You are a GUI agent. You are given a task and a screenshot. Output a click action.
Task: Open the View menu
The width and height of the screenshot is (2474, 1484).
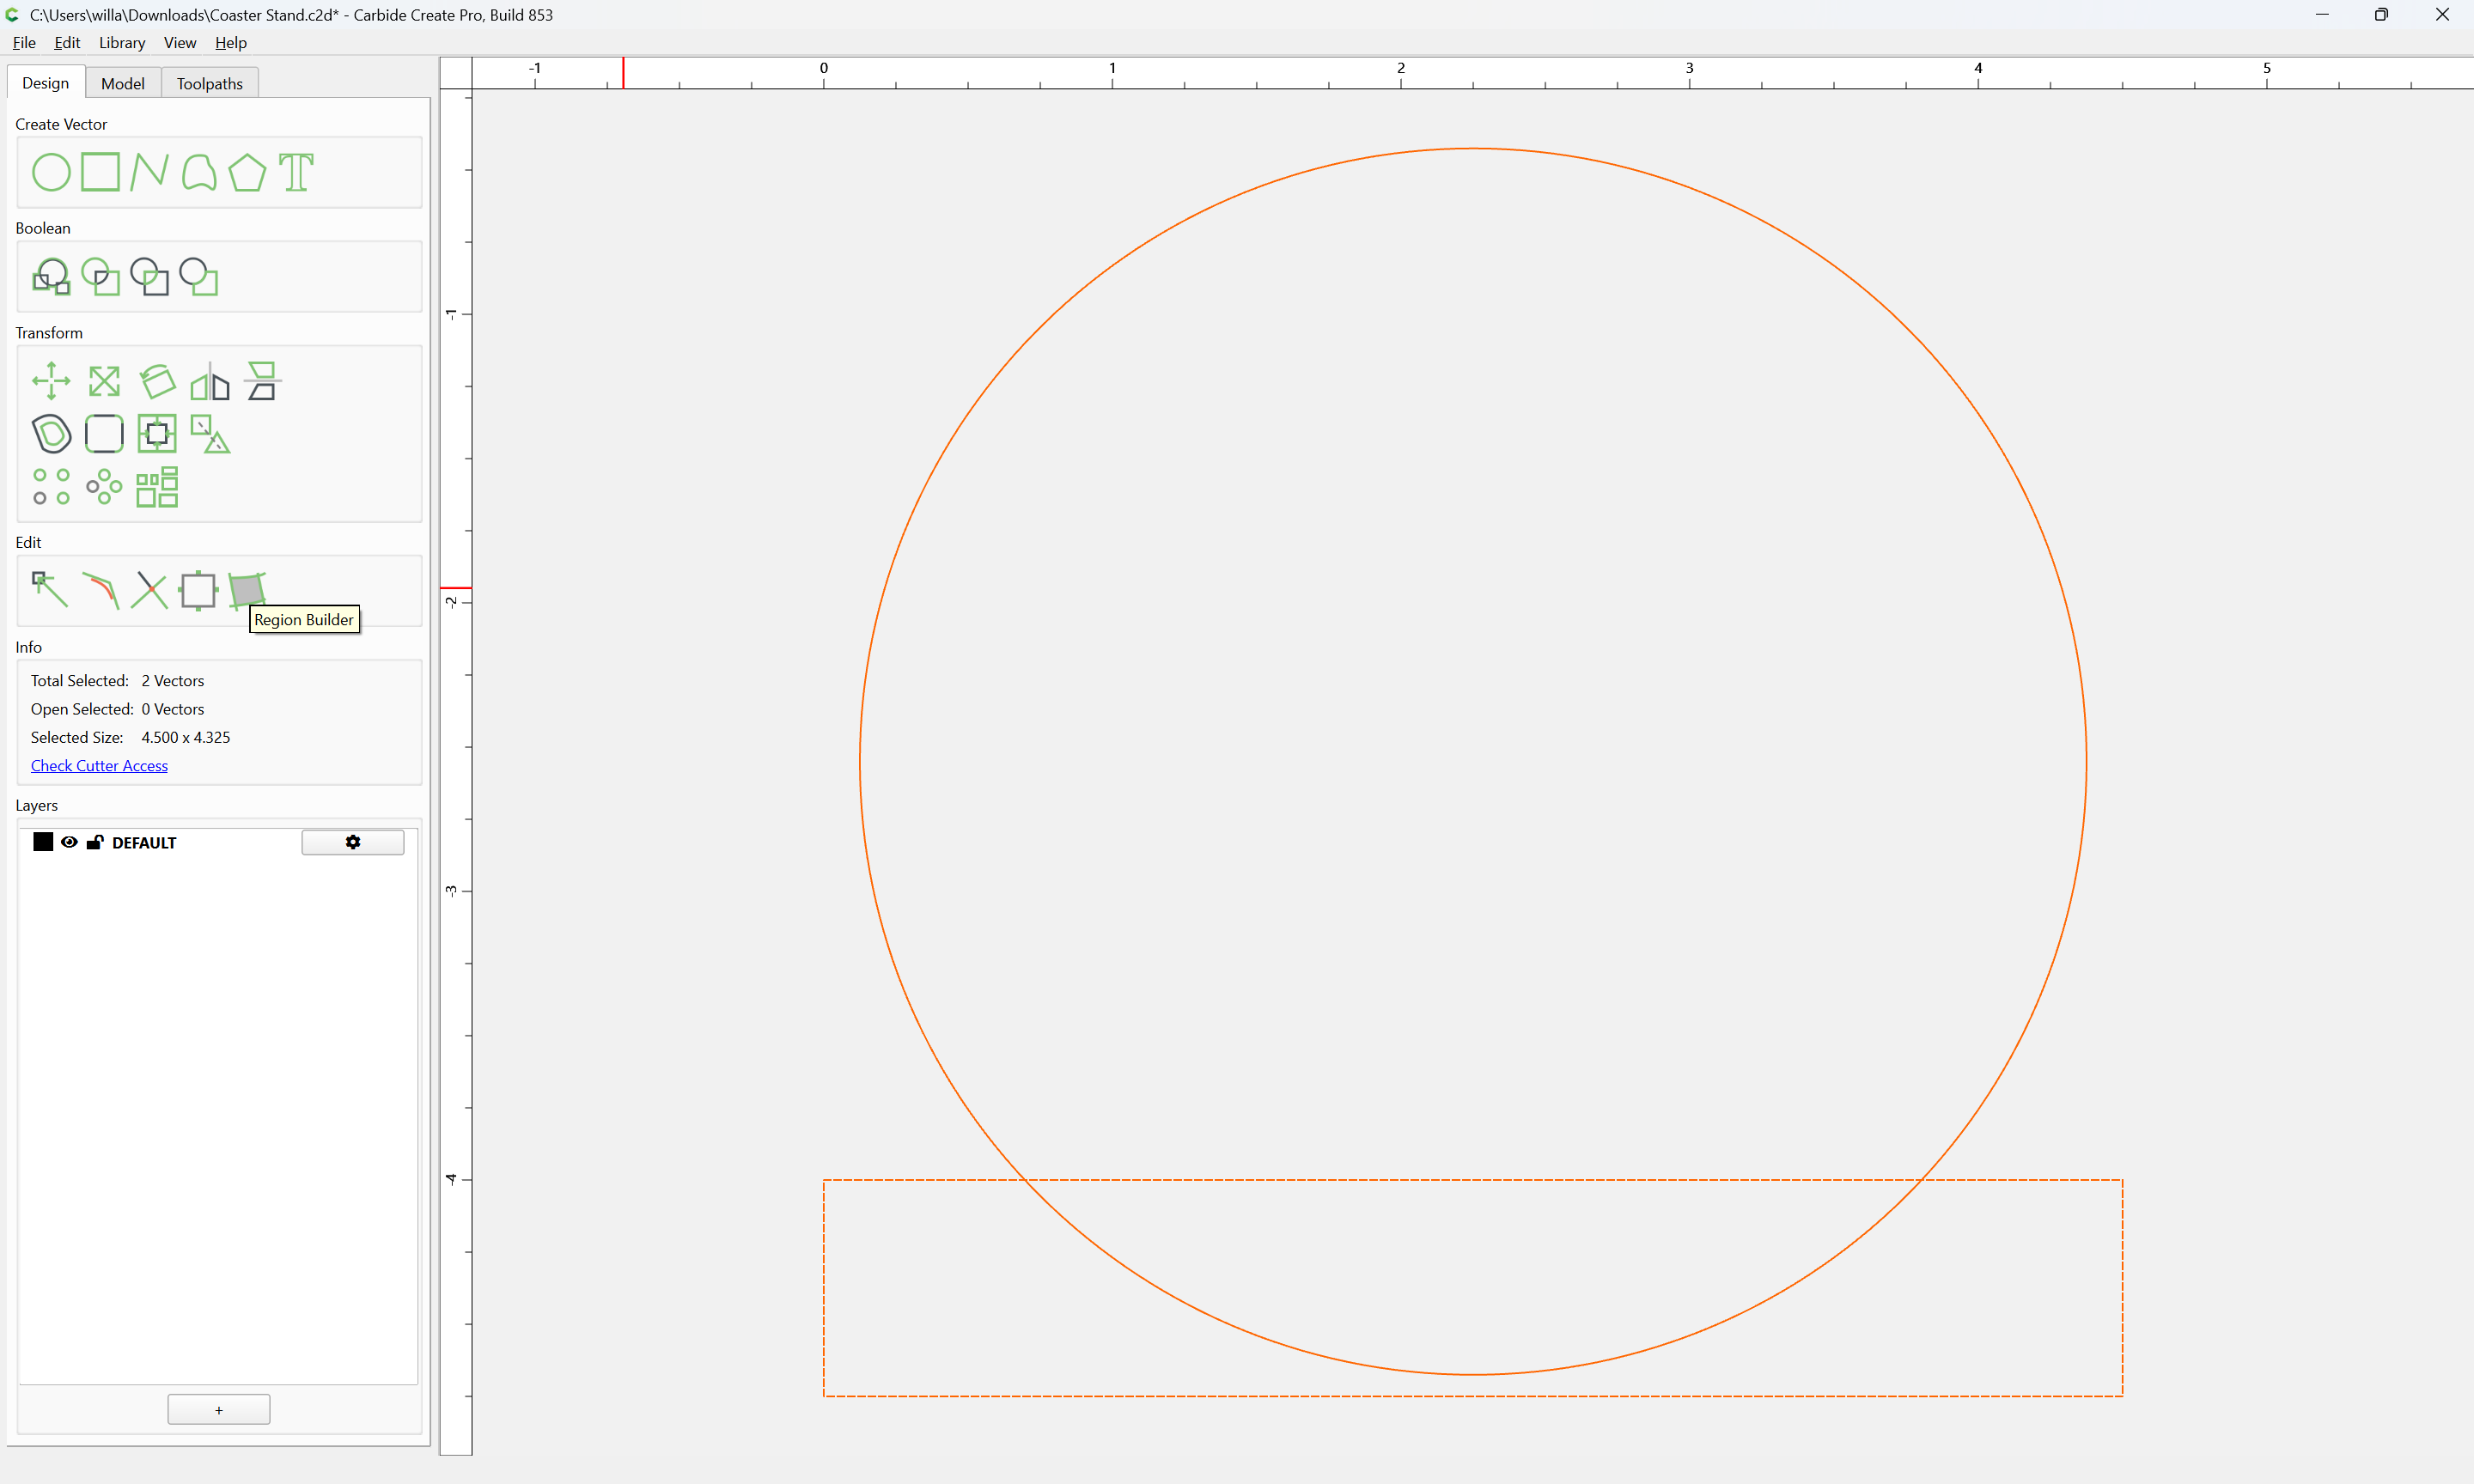pyautogui.click(x=180, y=42)
